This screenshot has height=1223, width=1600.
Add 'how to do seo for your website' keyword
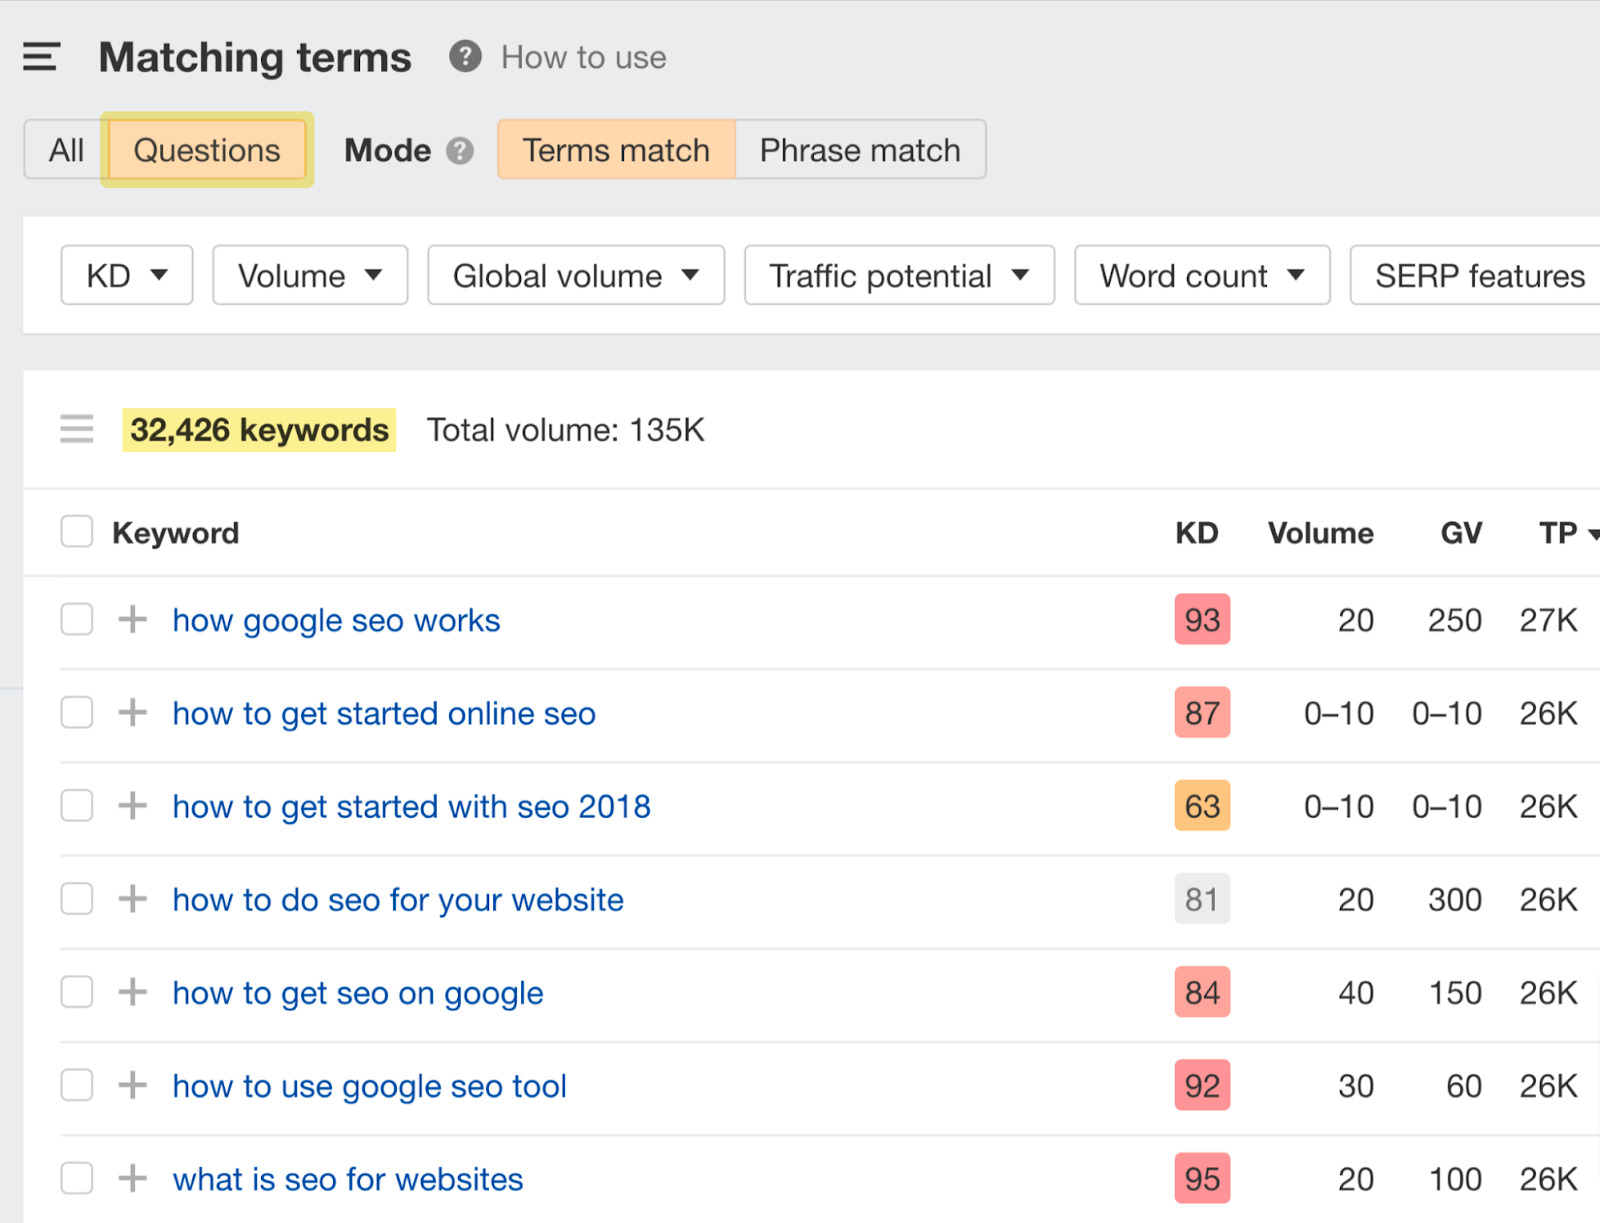click(130, 899)
